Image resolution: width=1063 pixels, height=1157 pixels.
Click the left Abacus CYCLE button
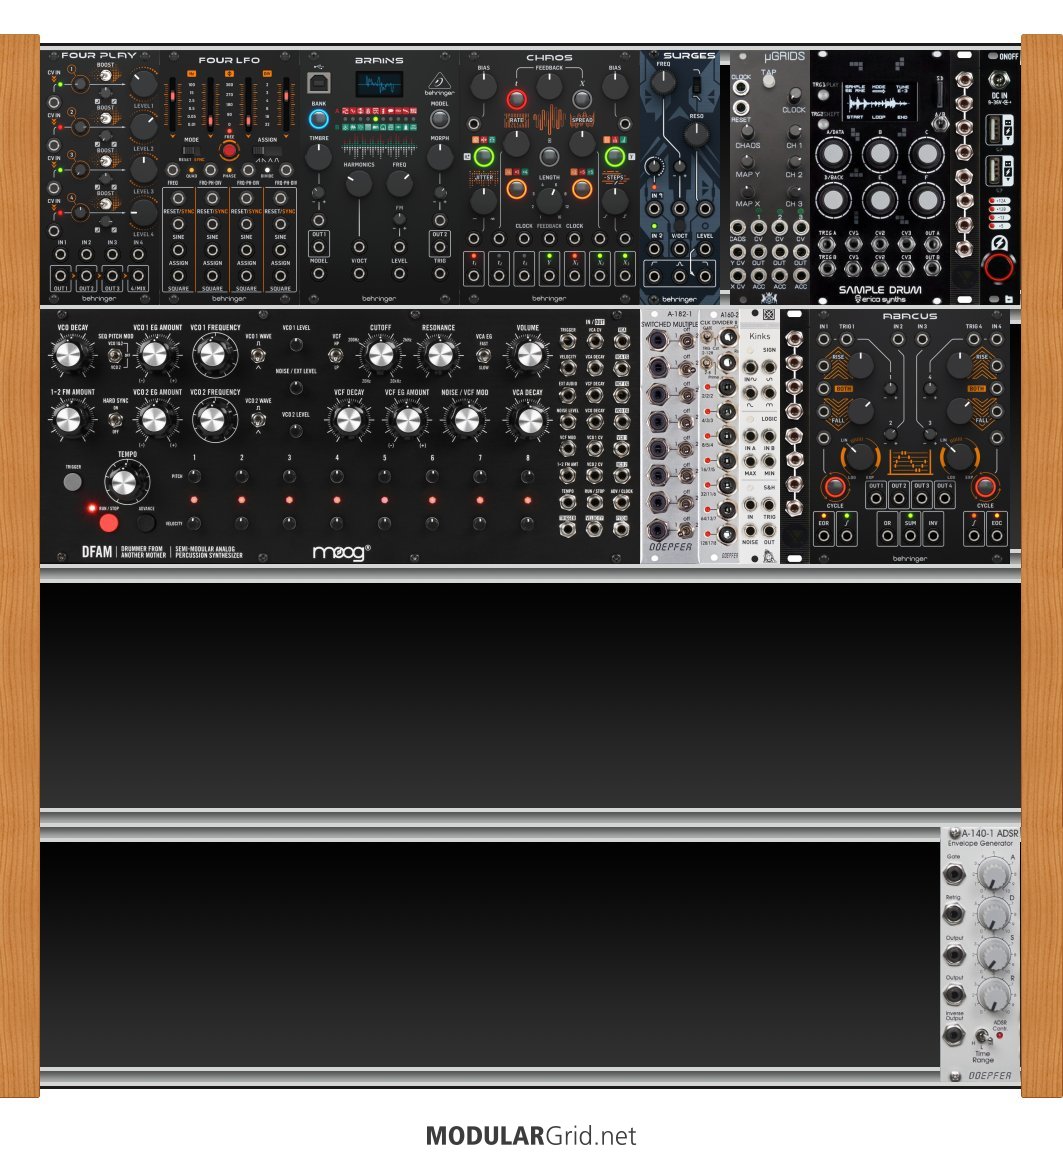click(834, 487)
